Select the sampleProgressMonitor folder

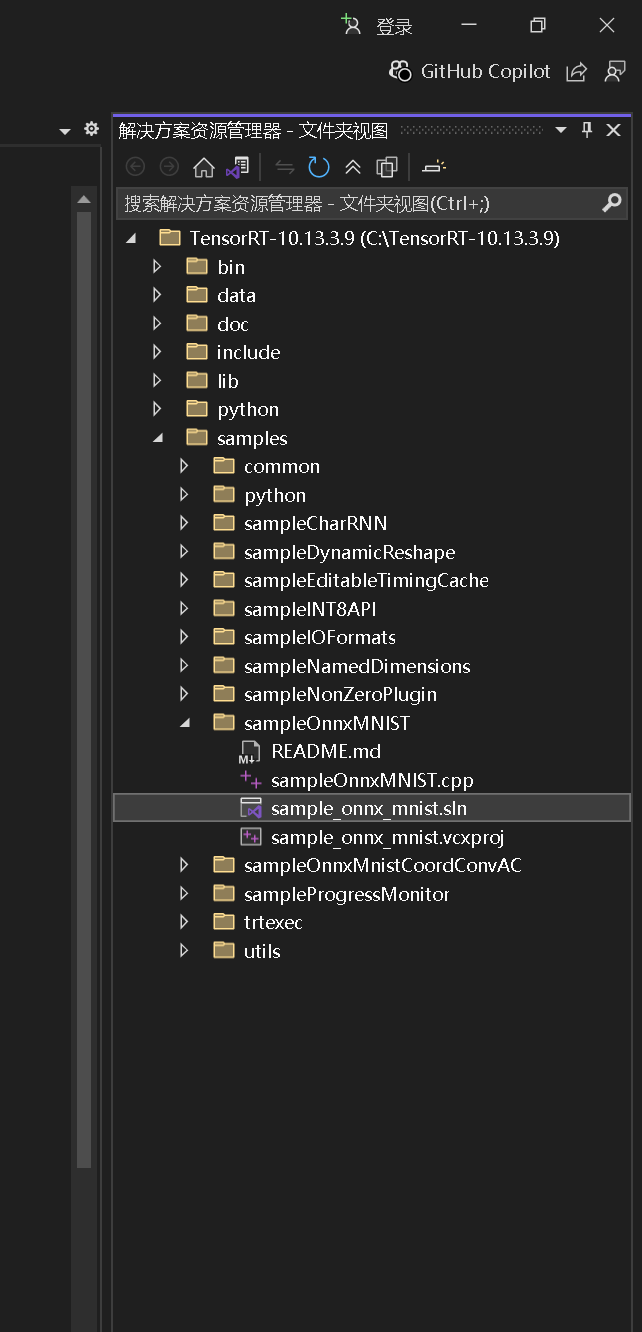tap(346, 894)
